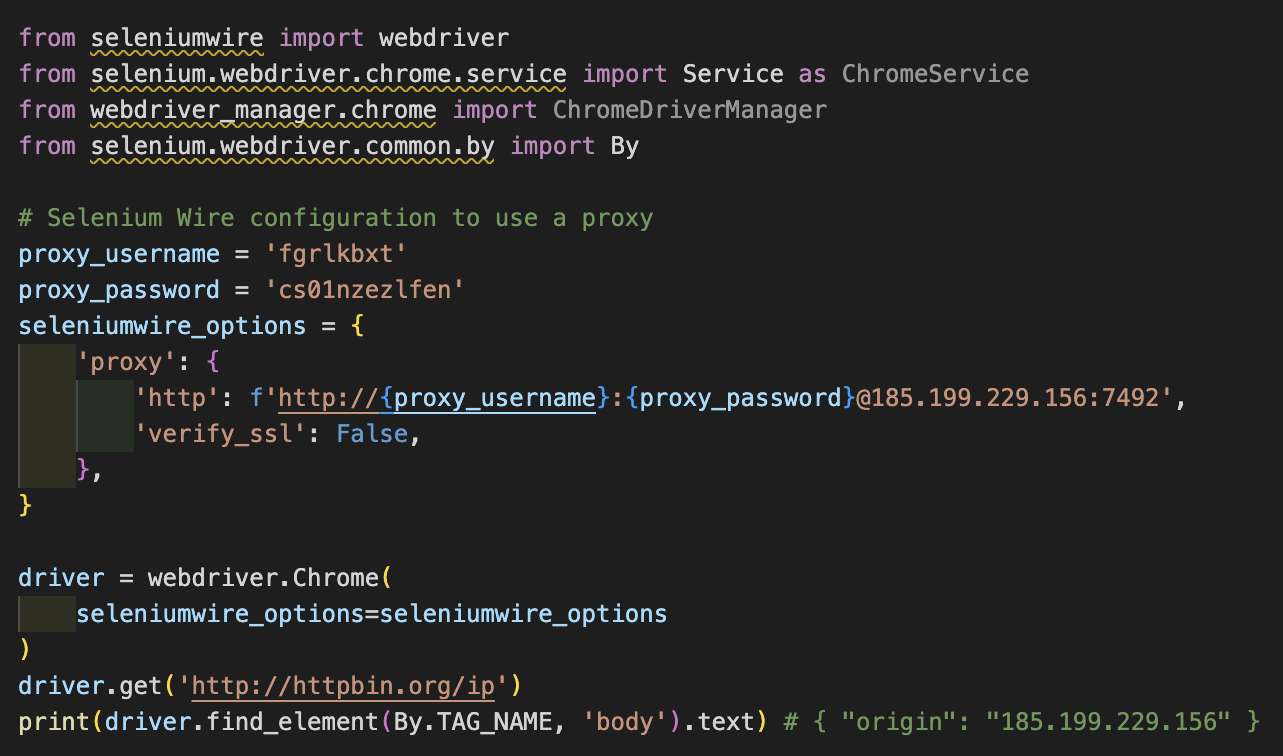Click the 'proxy_username' variable assignment
Screen dimensions: 1283x756
tap(119, 254)
